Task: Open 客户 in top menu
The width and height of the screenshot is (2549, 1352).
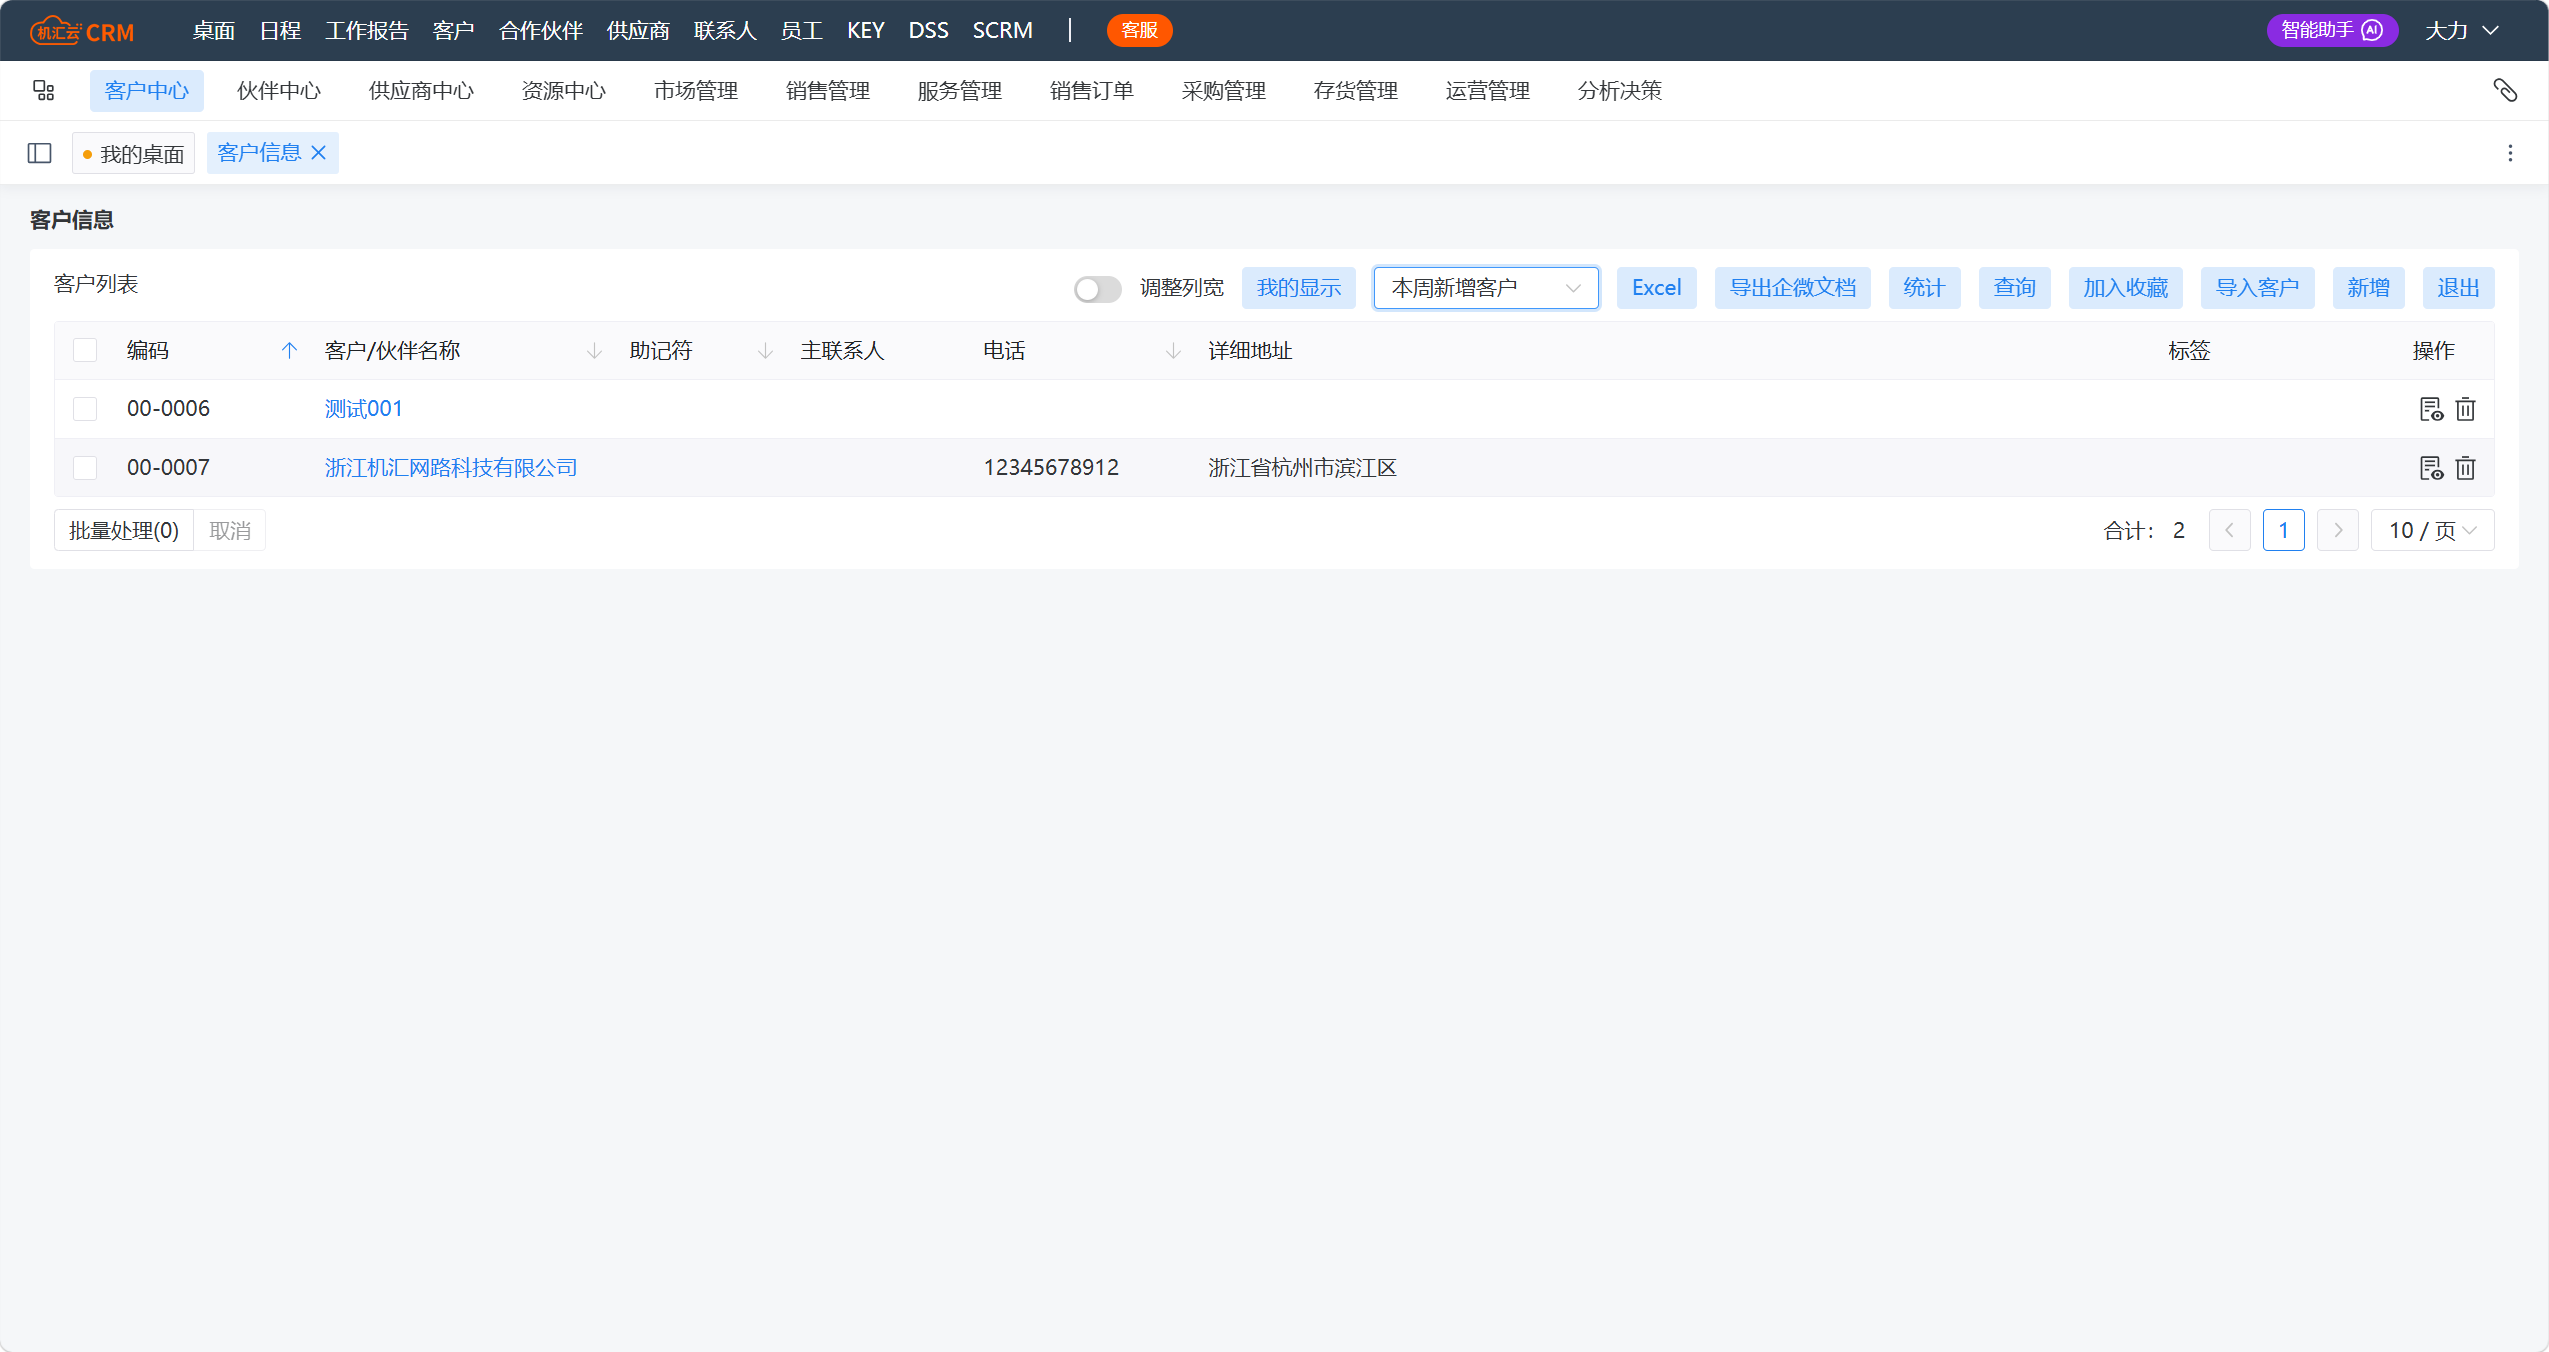Action: tap(453, 30)
